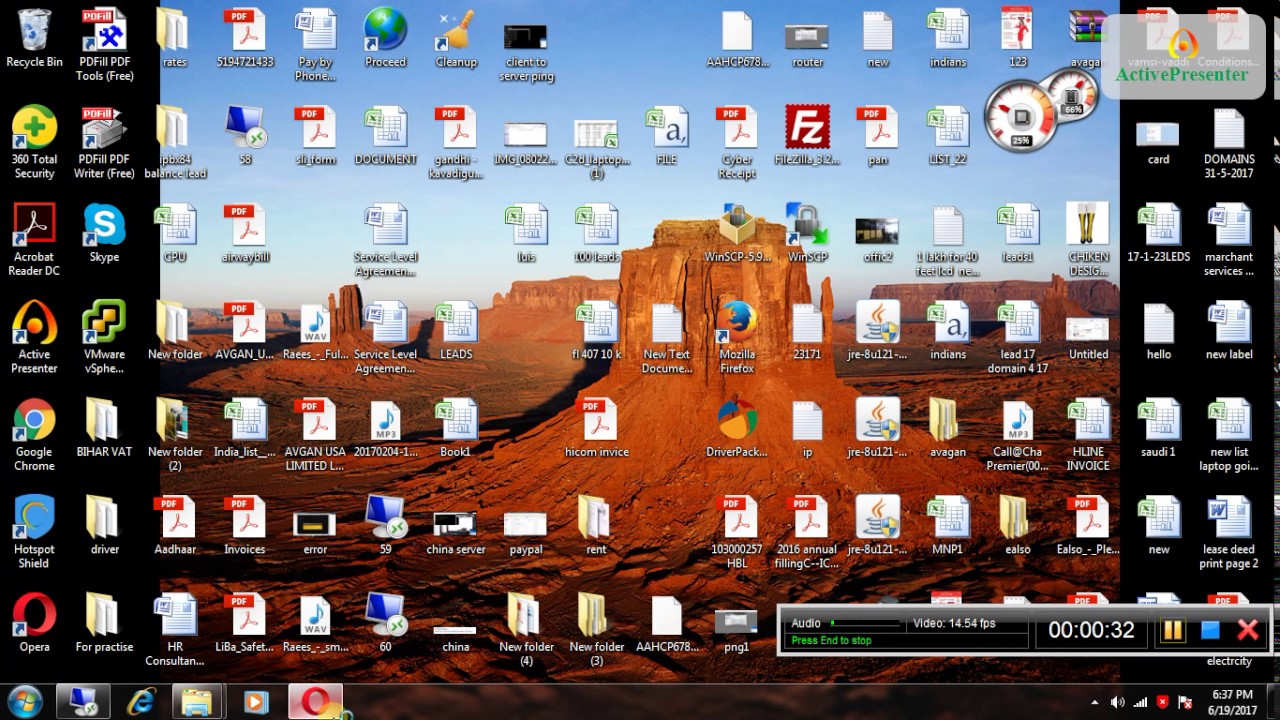Screen dimensions: 1280x720
Task: Show hidden system tray icons
Action: [1095, 703]
